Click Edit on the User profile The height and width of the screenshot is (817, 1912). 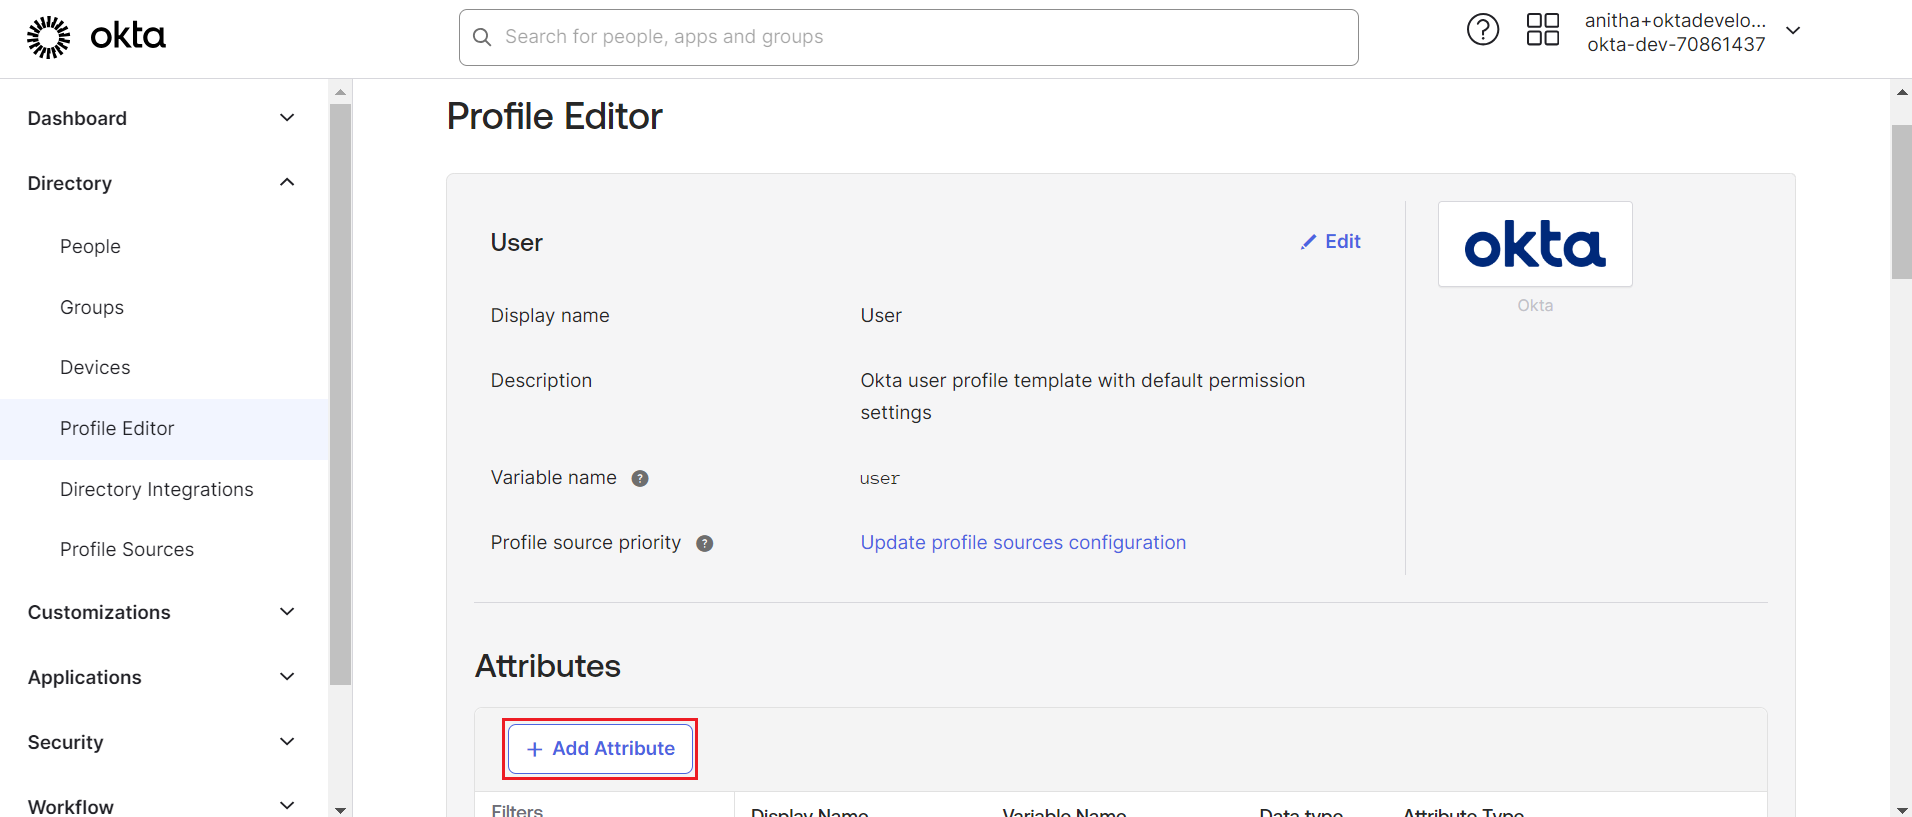pyautogui.click(x=1331, y=241)
